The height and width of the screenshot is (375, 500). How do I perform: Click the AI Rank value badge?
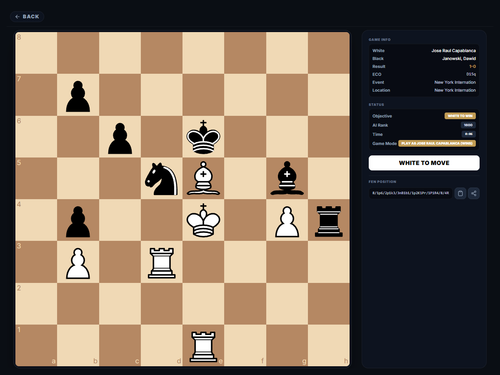click(468, 125)
